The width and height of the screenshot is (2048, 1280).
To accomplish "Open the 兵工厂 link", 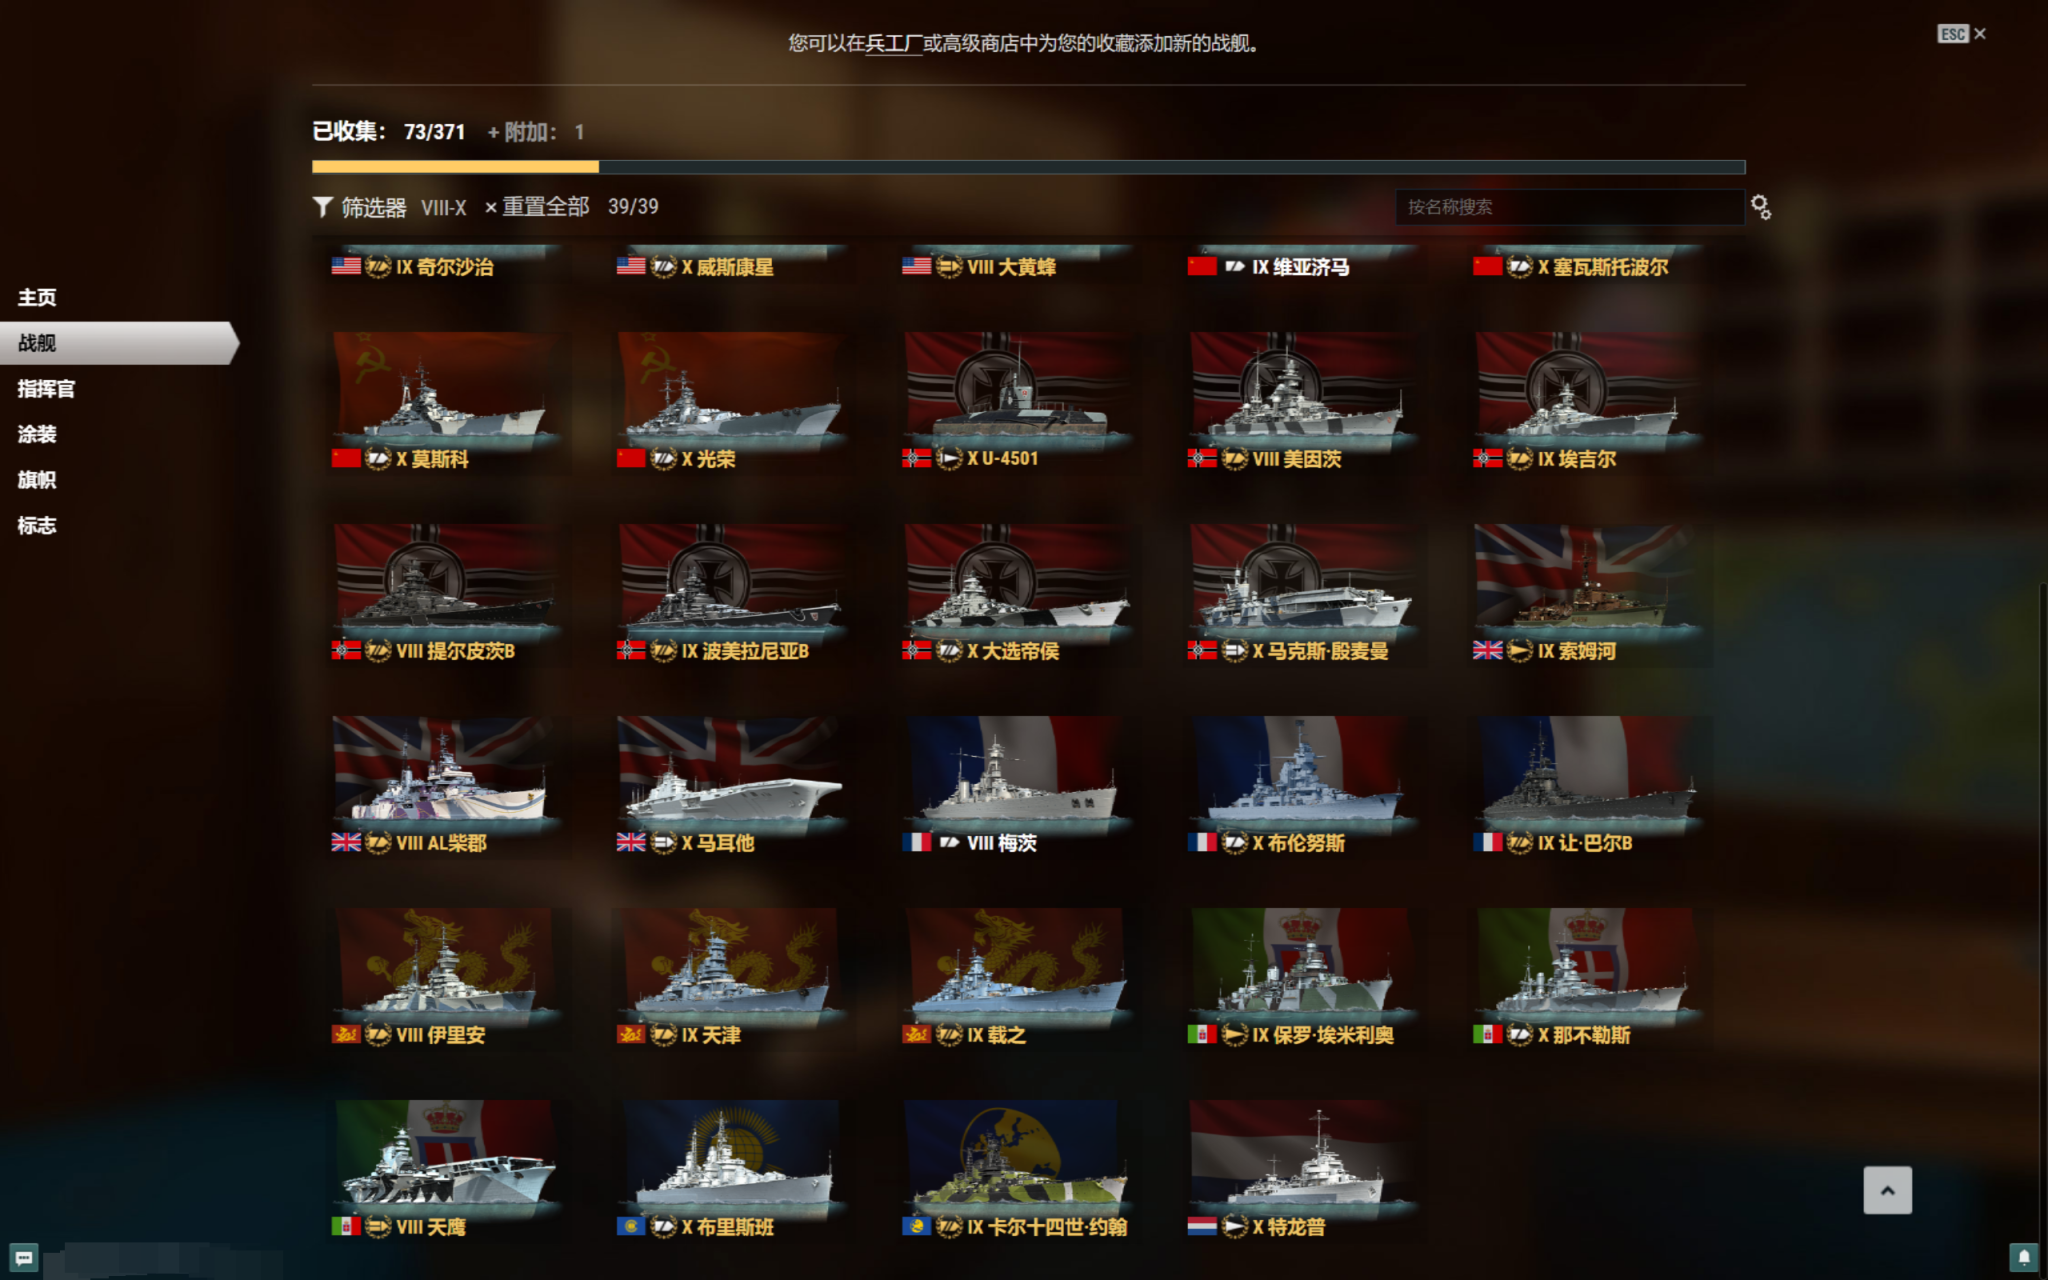I will click(893, 43).
